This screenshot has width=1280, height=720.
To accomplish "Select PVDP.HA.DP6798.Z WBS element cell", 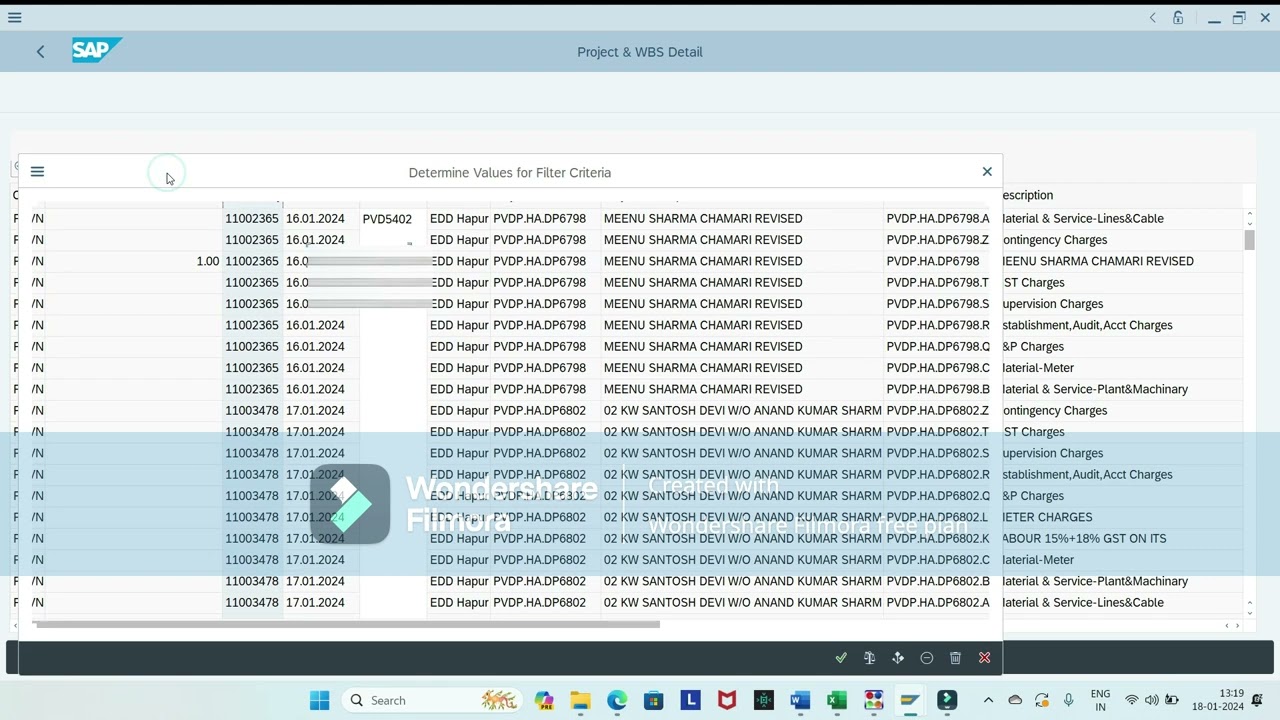I will [x=938, y=240].
